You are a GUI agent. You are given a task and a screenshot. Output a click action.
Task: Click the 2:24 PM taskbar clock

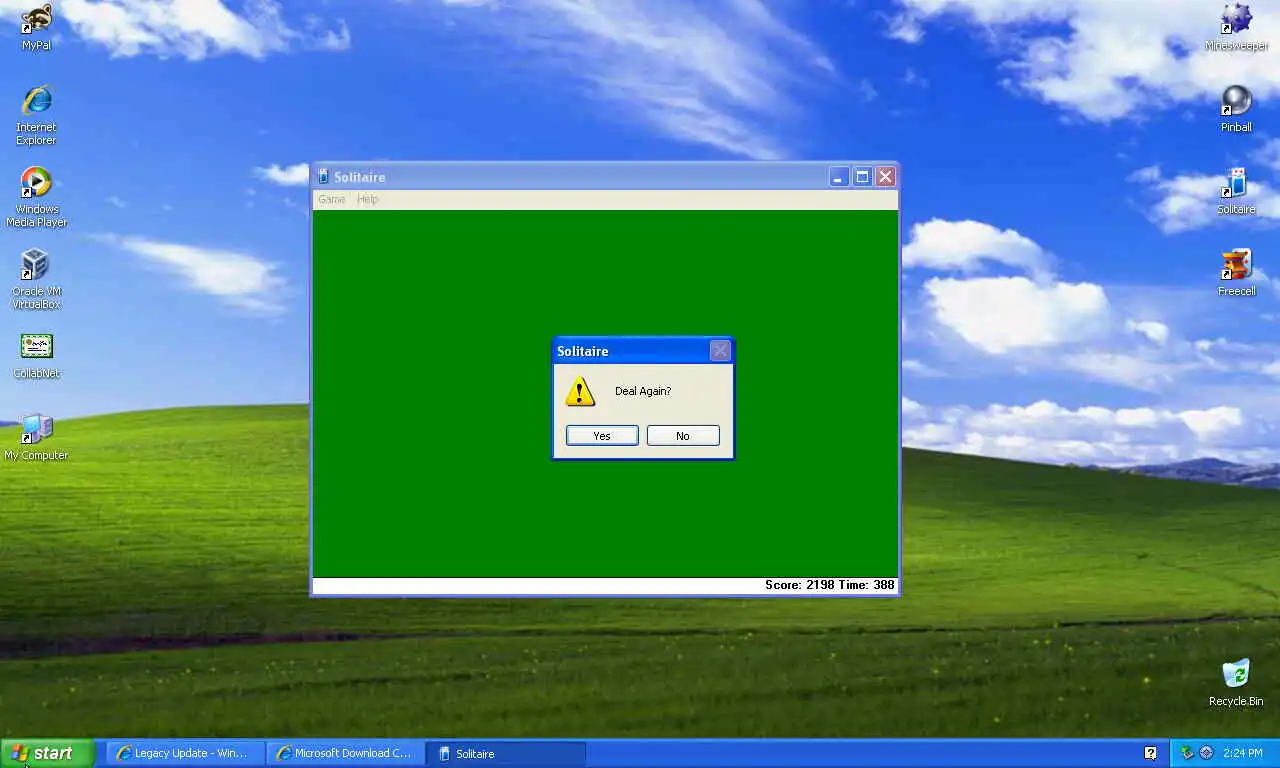(1242, 753)
